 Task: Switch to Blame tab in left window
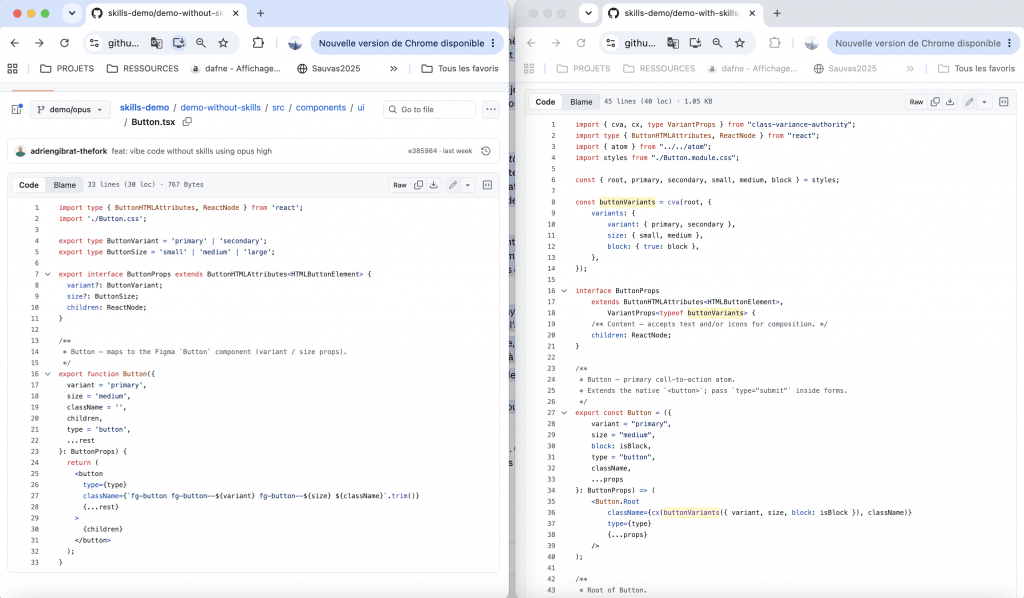[x=65, y=185]
